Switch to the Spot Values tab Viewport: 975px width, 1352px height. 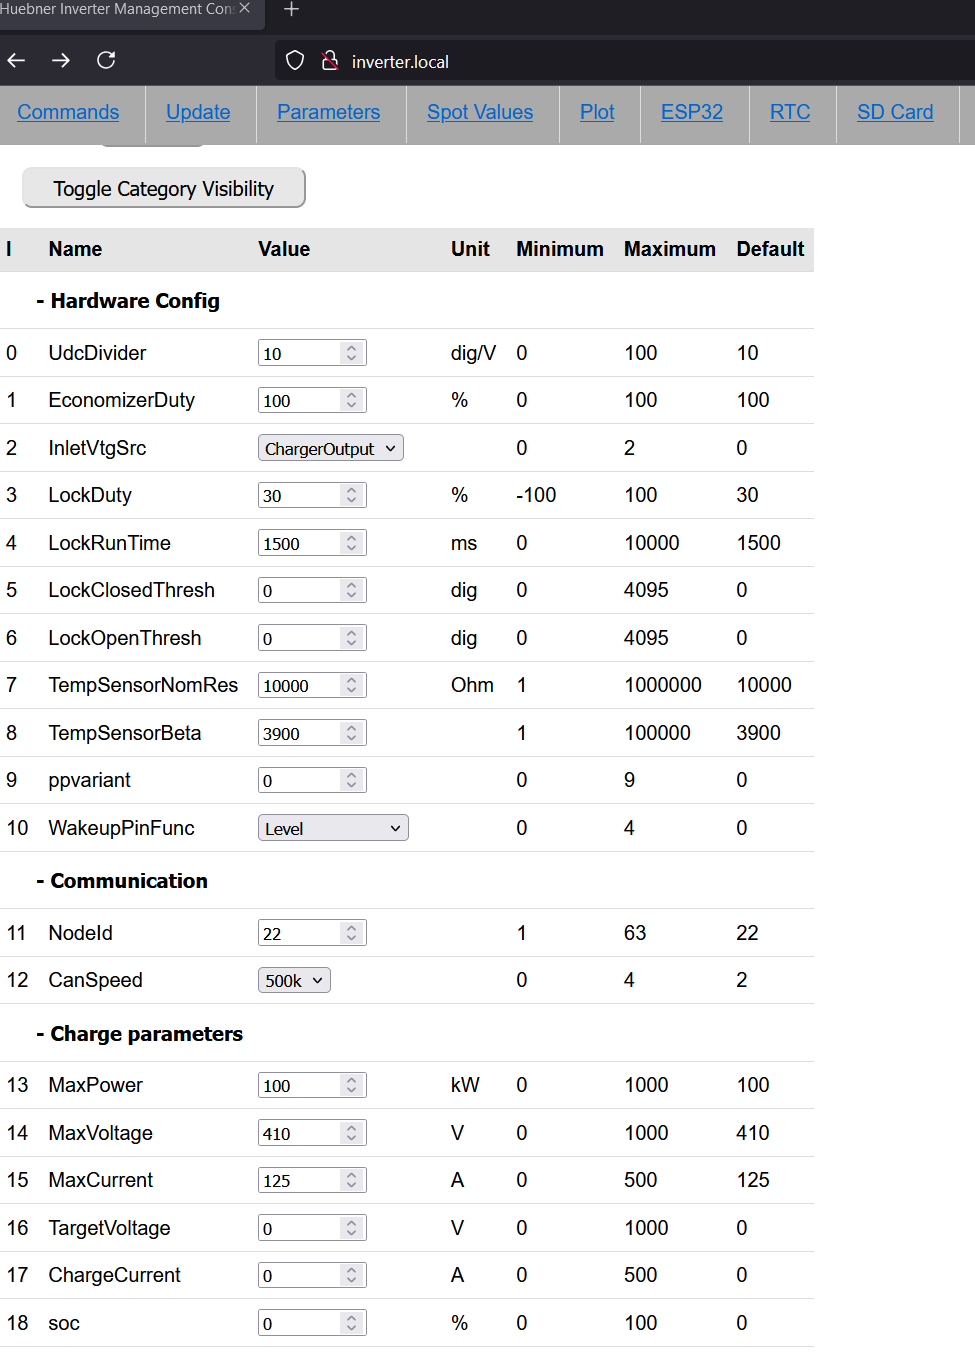point(480,113)
